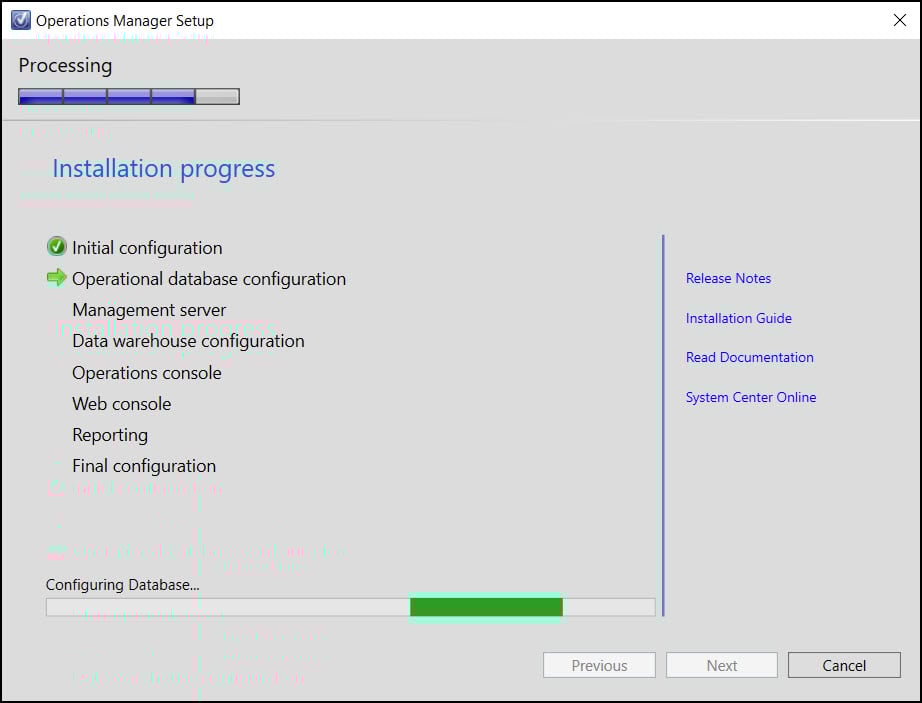The image size is (922, 703).
Task: Click the Next button
Action: click(x=721, y=665)
